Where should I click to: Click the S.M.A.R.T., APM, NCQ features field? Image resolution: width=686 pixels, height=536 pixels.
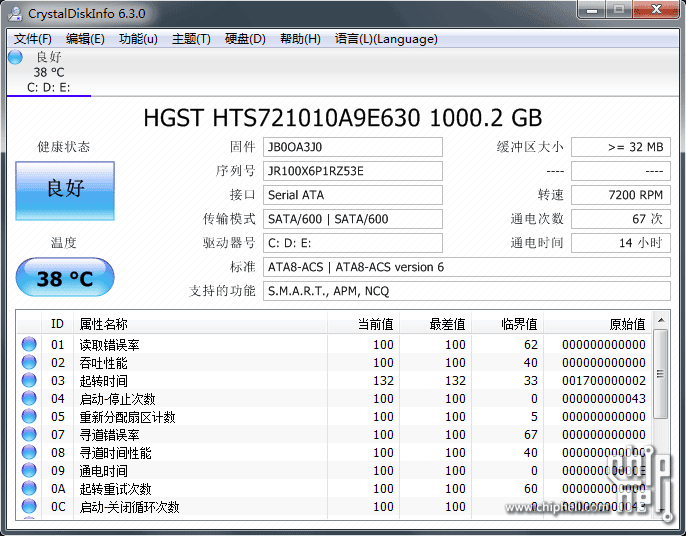466,291
